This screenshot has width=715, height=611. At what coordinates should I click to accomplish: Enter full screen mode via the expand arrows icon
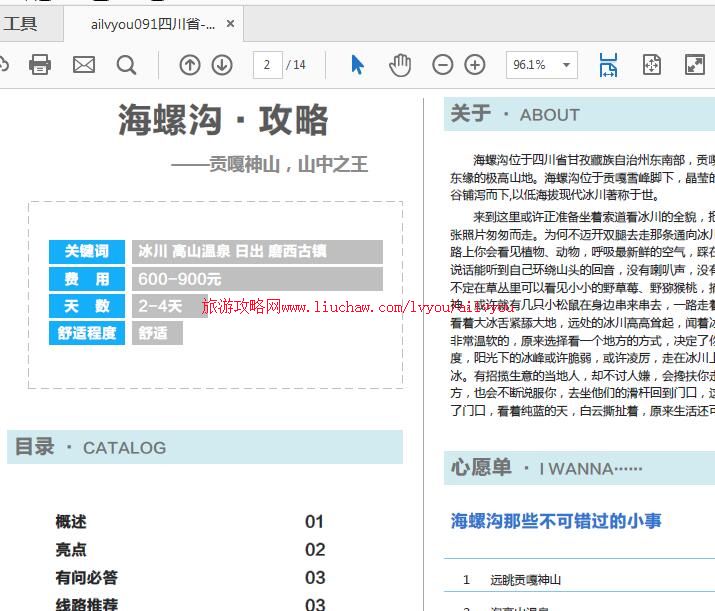(695, 65)
